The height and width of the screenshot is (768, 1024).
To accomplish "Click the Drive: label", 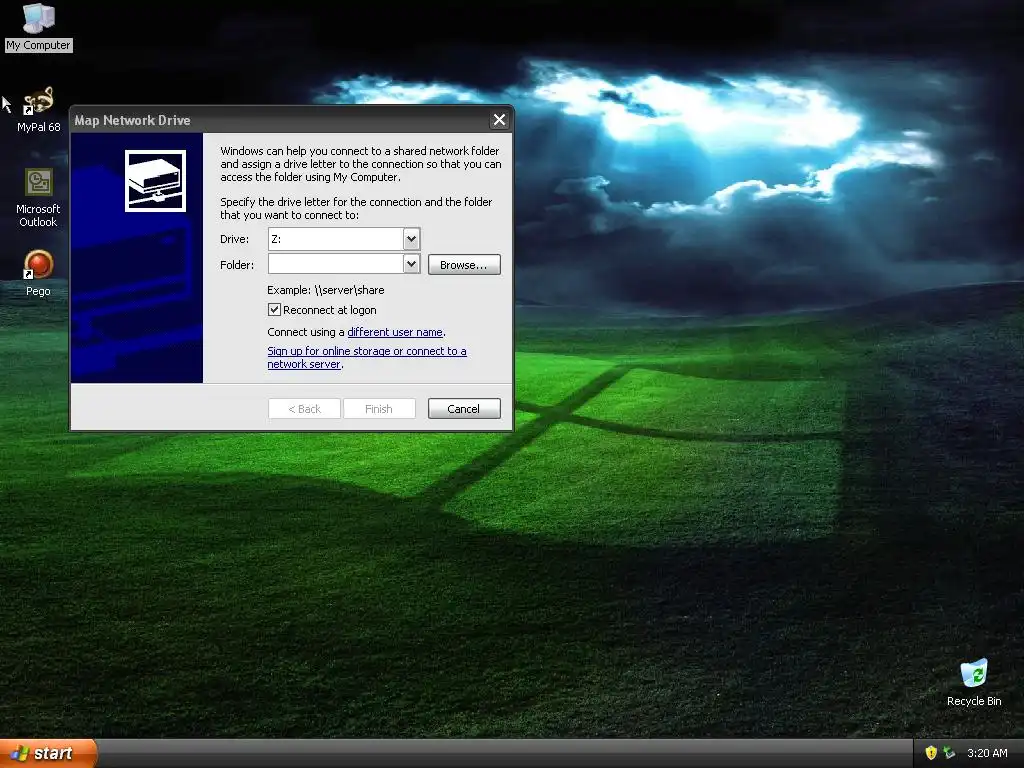I will pyautogui.click(x=234, y=239).
